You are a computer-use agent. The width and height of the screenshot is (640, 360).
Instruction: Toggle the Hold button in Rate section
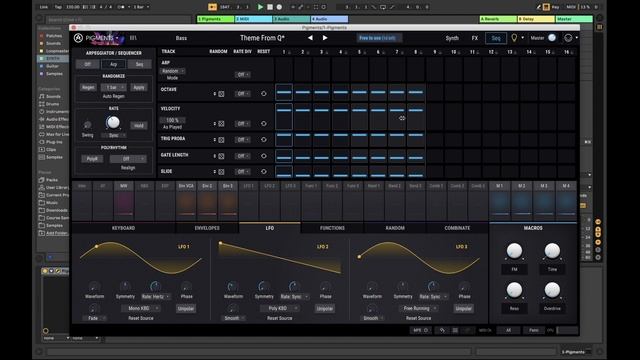tap(139, 125)
